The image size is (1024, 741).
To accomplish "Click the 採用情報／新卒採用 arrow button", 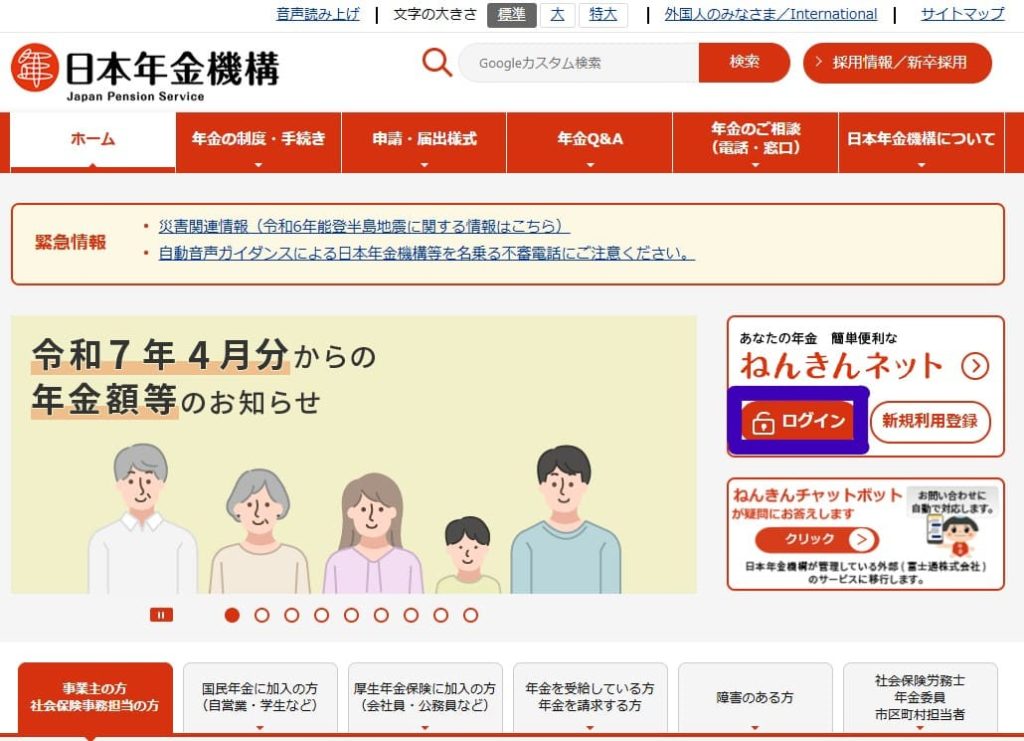I will (x=897, y=63).
